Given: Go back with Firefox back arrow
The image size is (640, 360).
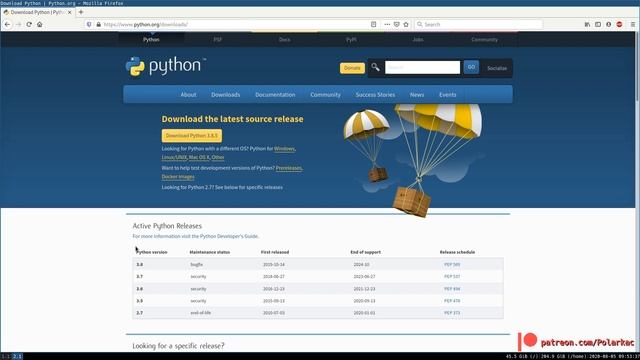Looking at the screenshot, I should [x=7, y=24].
